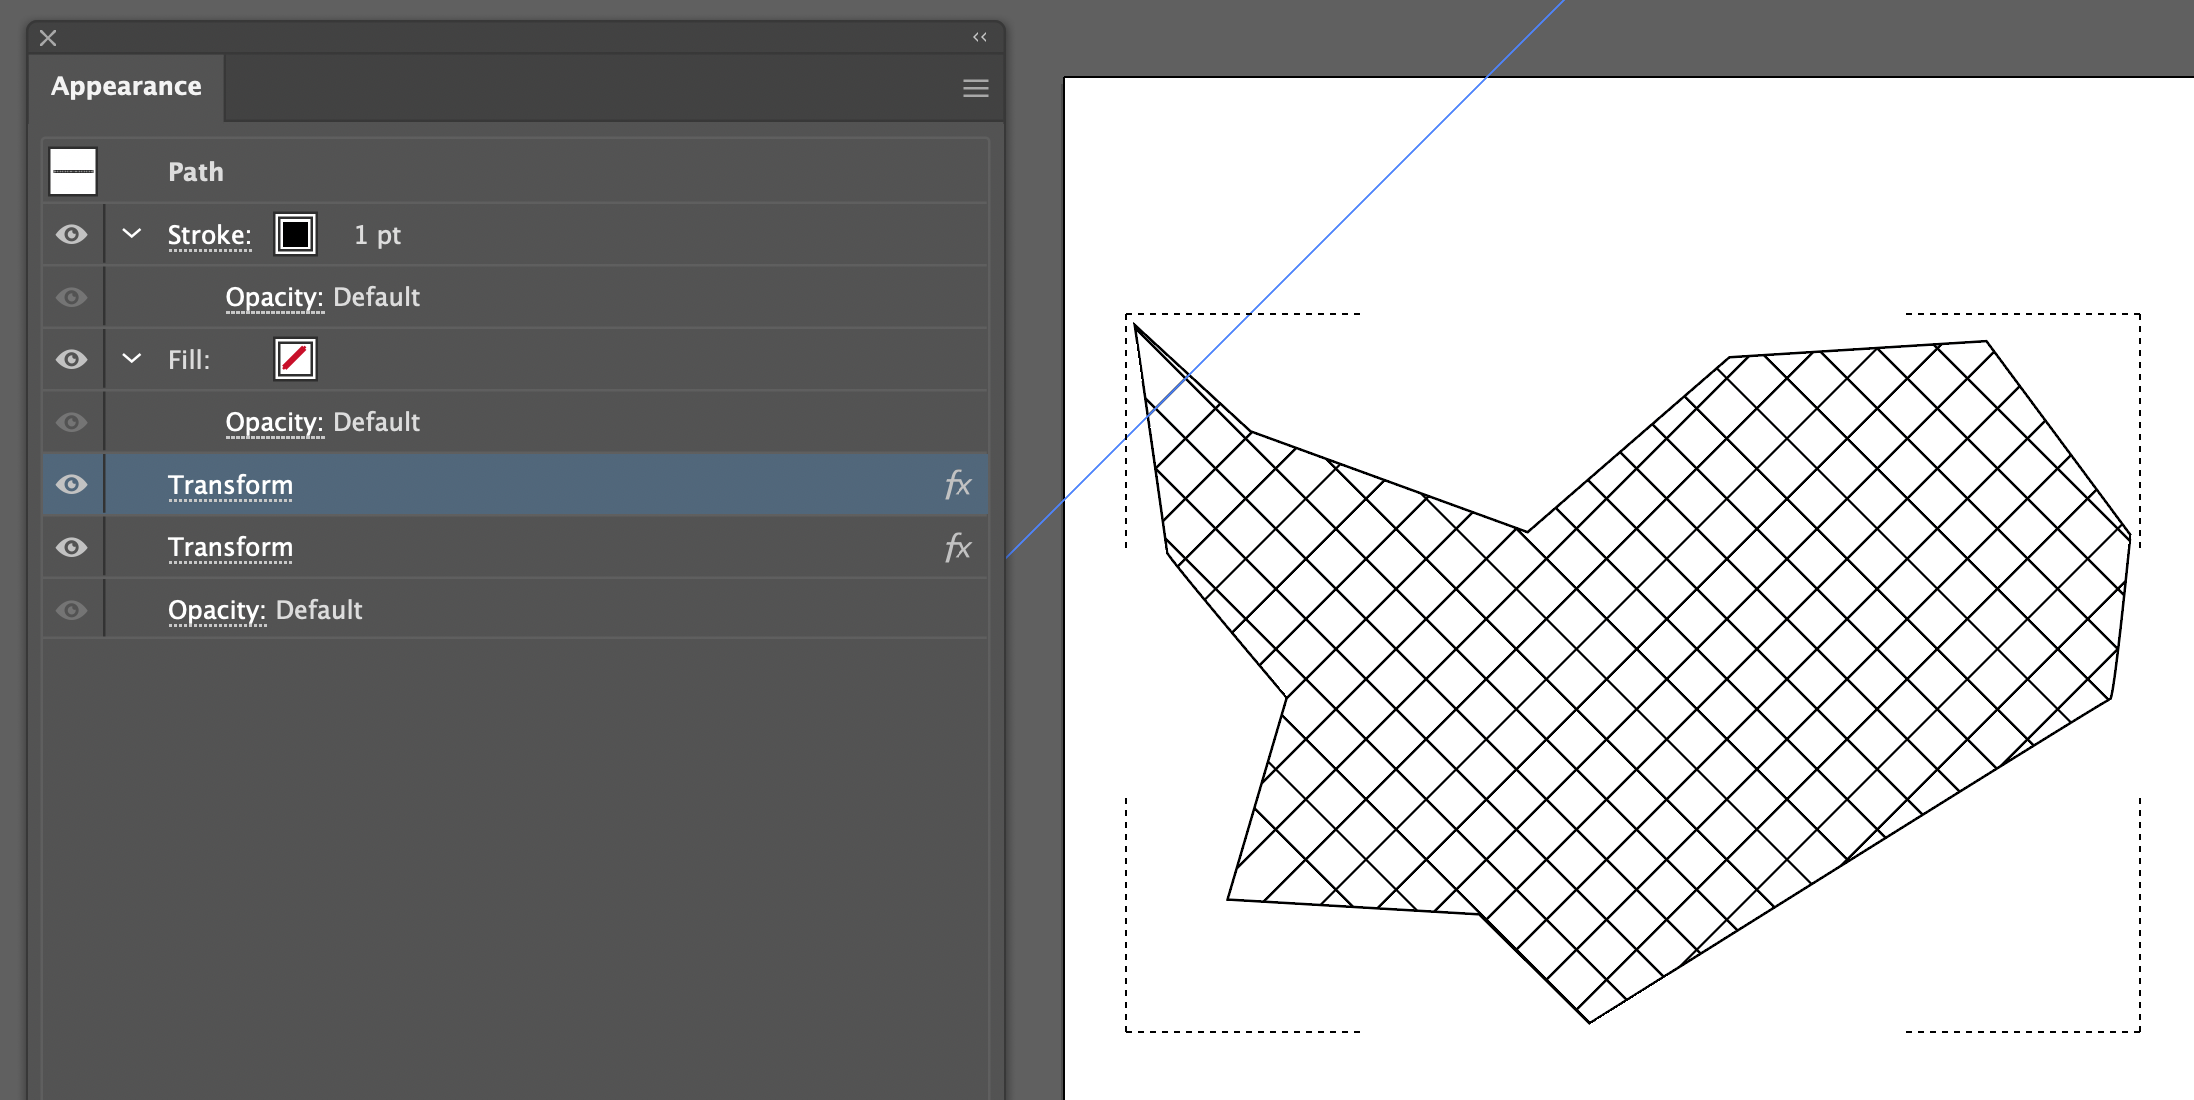Open the Appearance panel flyout menu

[974, 88]
